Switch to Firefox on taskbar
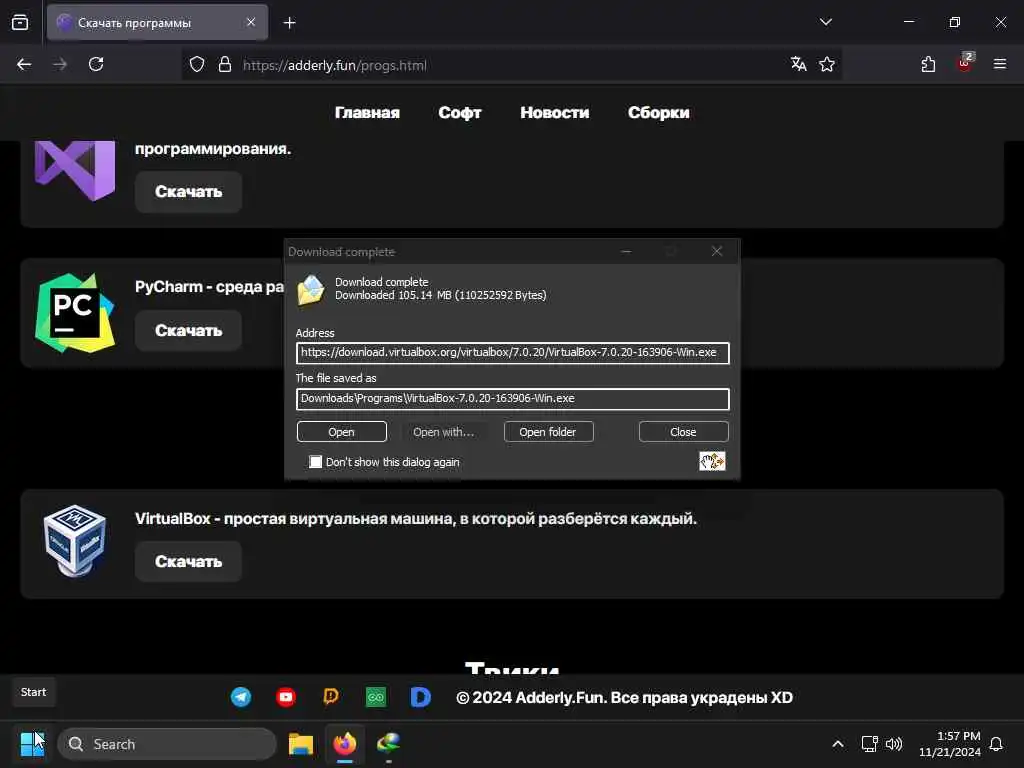 [x=345, y=744]
